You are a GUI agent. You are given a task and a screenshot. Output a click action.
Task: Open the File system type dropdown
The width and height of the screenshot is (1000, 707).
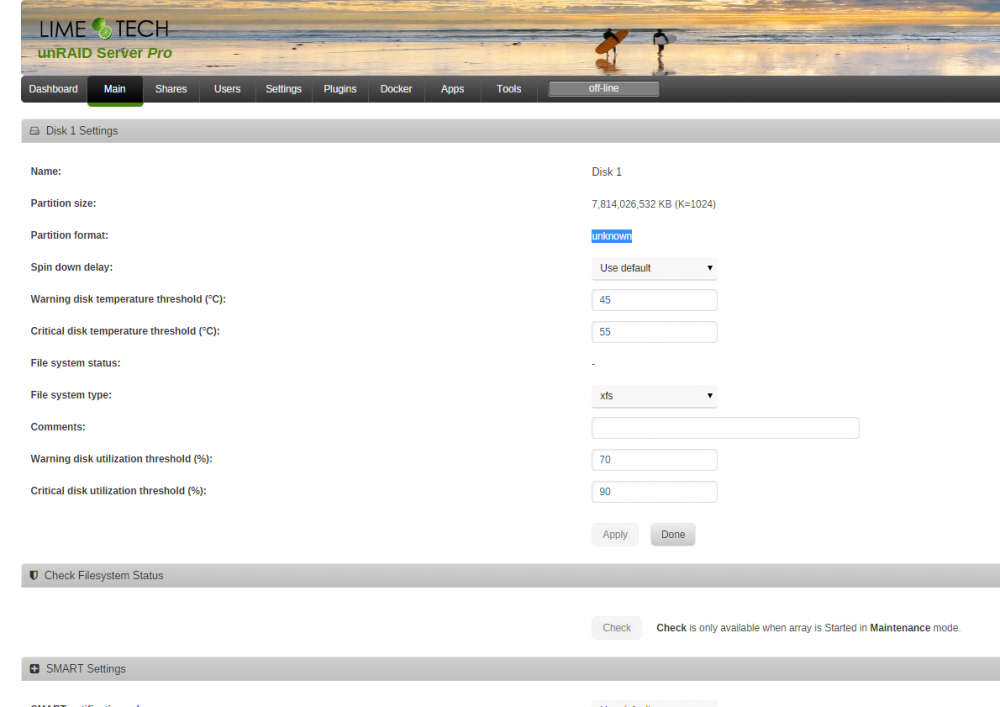point(654,396)
